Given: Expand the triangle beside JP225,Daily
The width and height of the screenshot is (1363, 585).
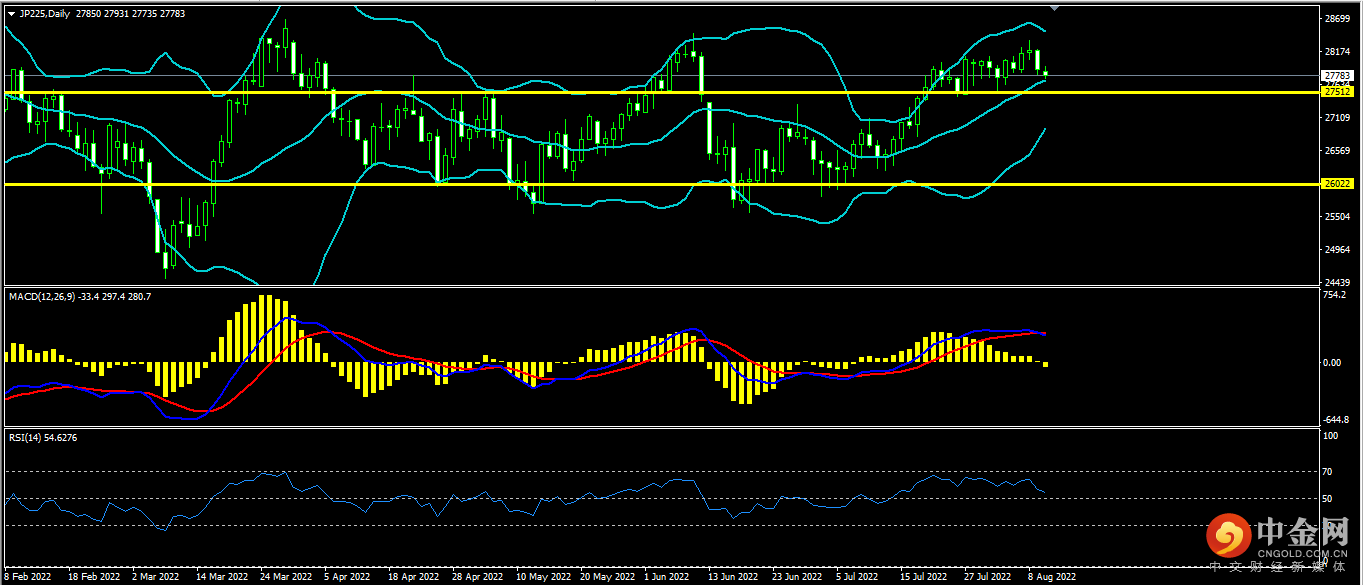Looking at the screenshot, I should pyautogui.click(x=11, y=14).
